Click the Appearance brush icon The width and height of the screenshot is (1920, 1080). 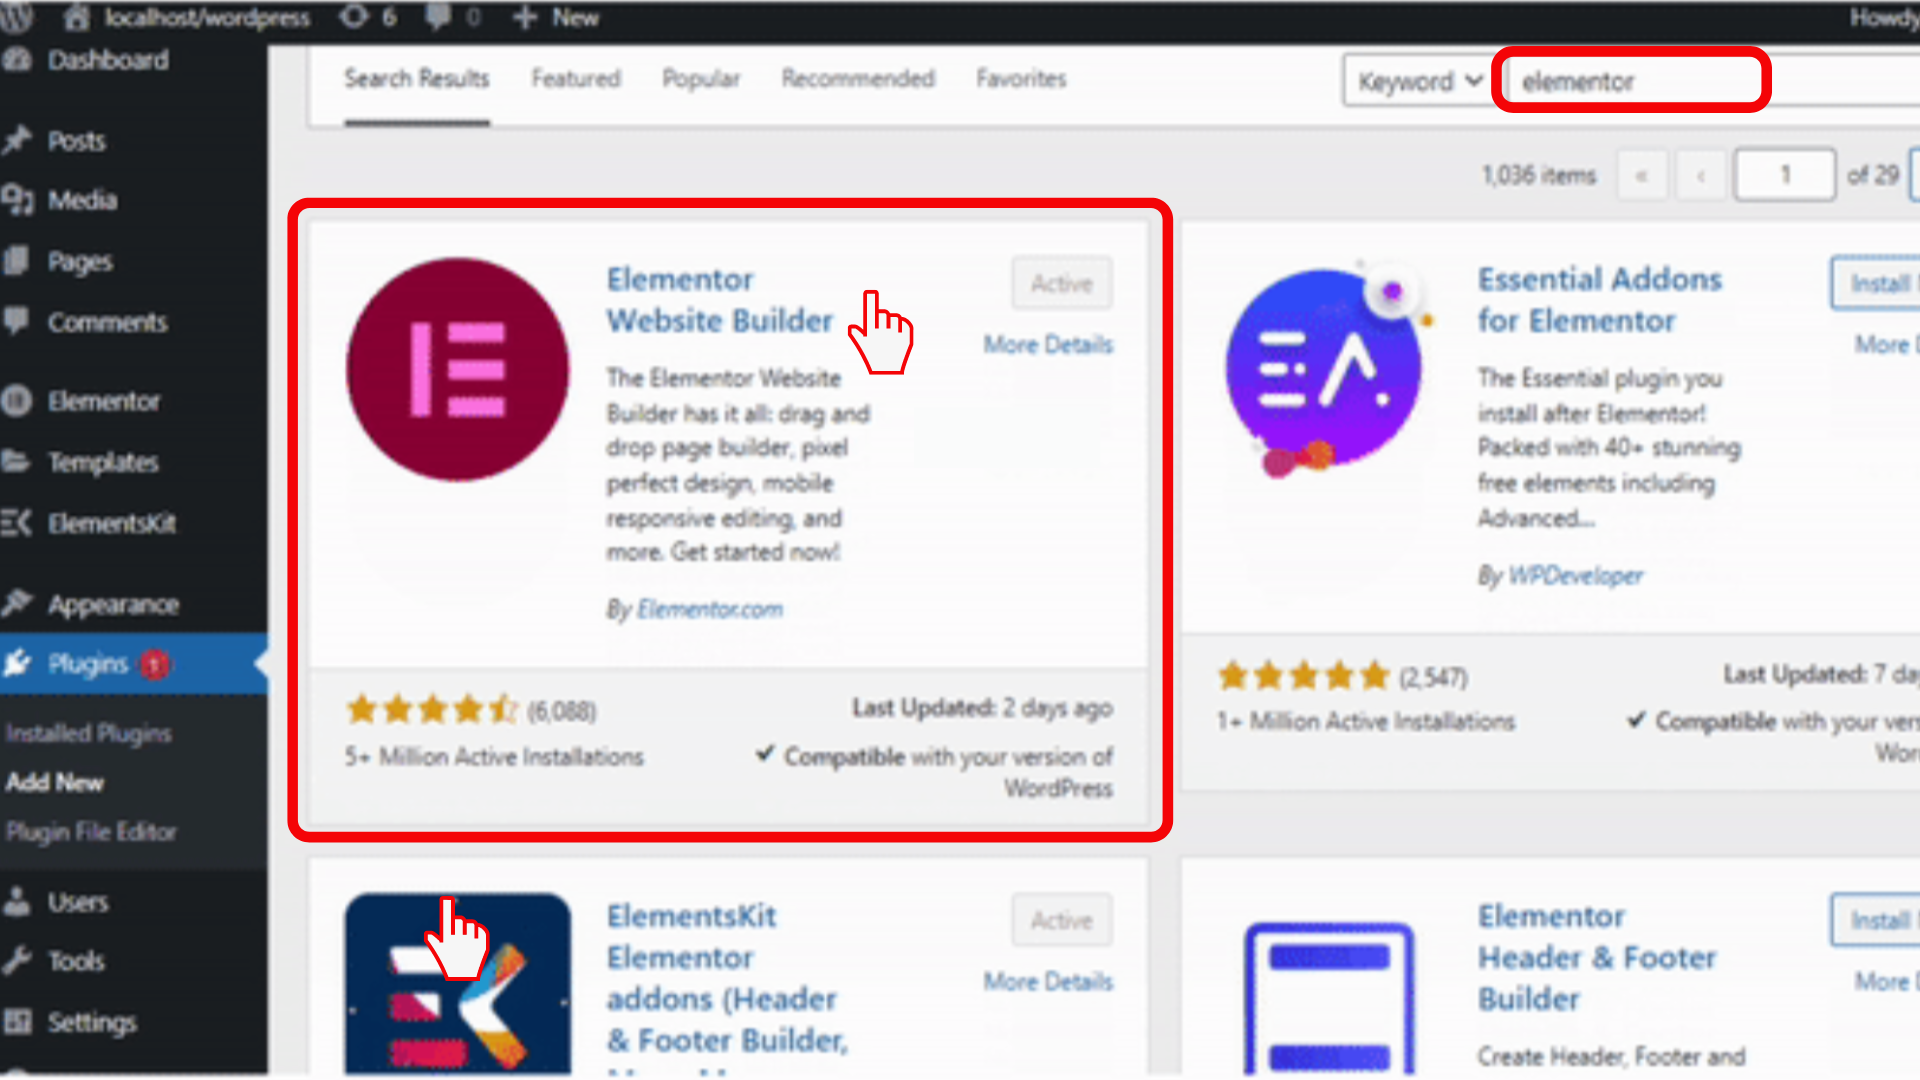tap(17, 603)
